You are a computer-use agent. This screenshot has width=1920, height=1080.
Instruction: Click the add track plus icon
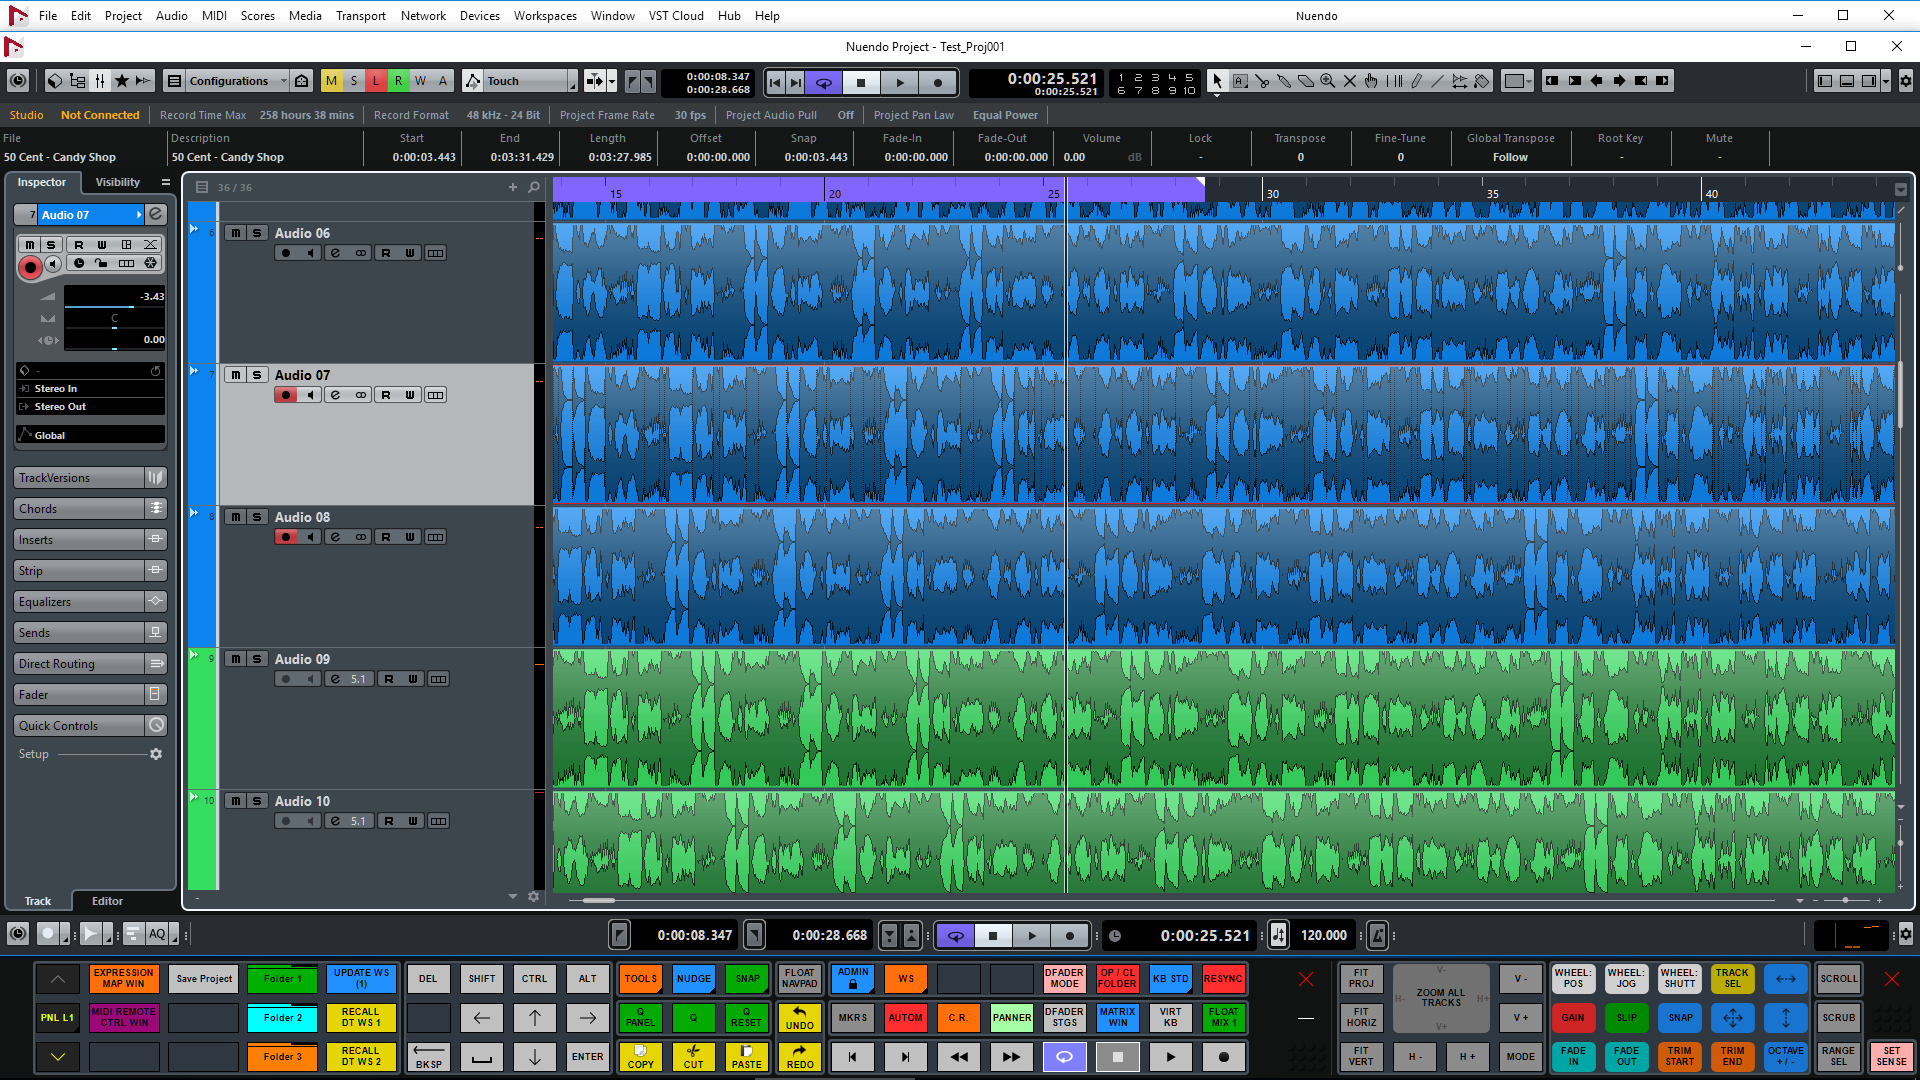[x=513, y=187]
